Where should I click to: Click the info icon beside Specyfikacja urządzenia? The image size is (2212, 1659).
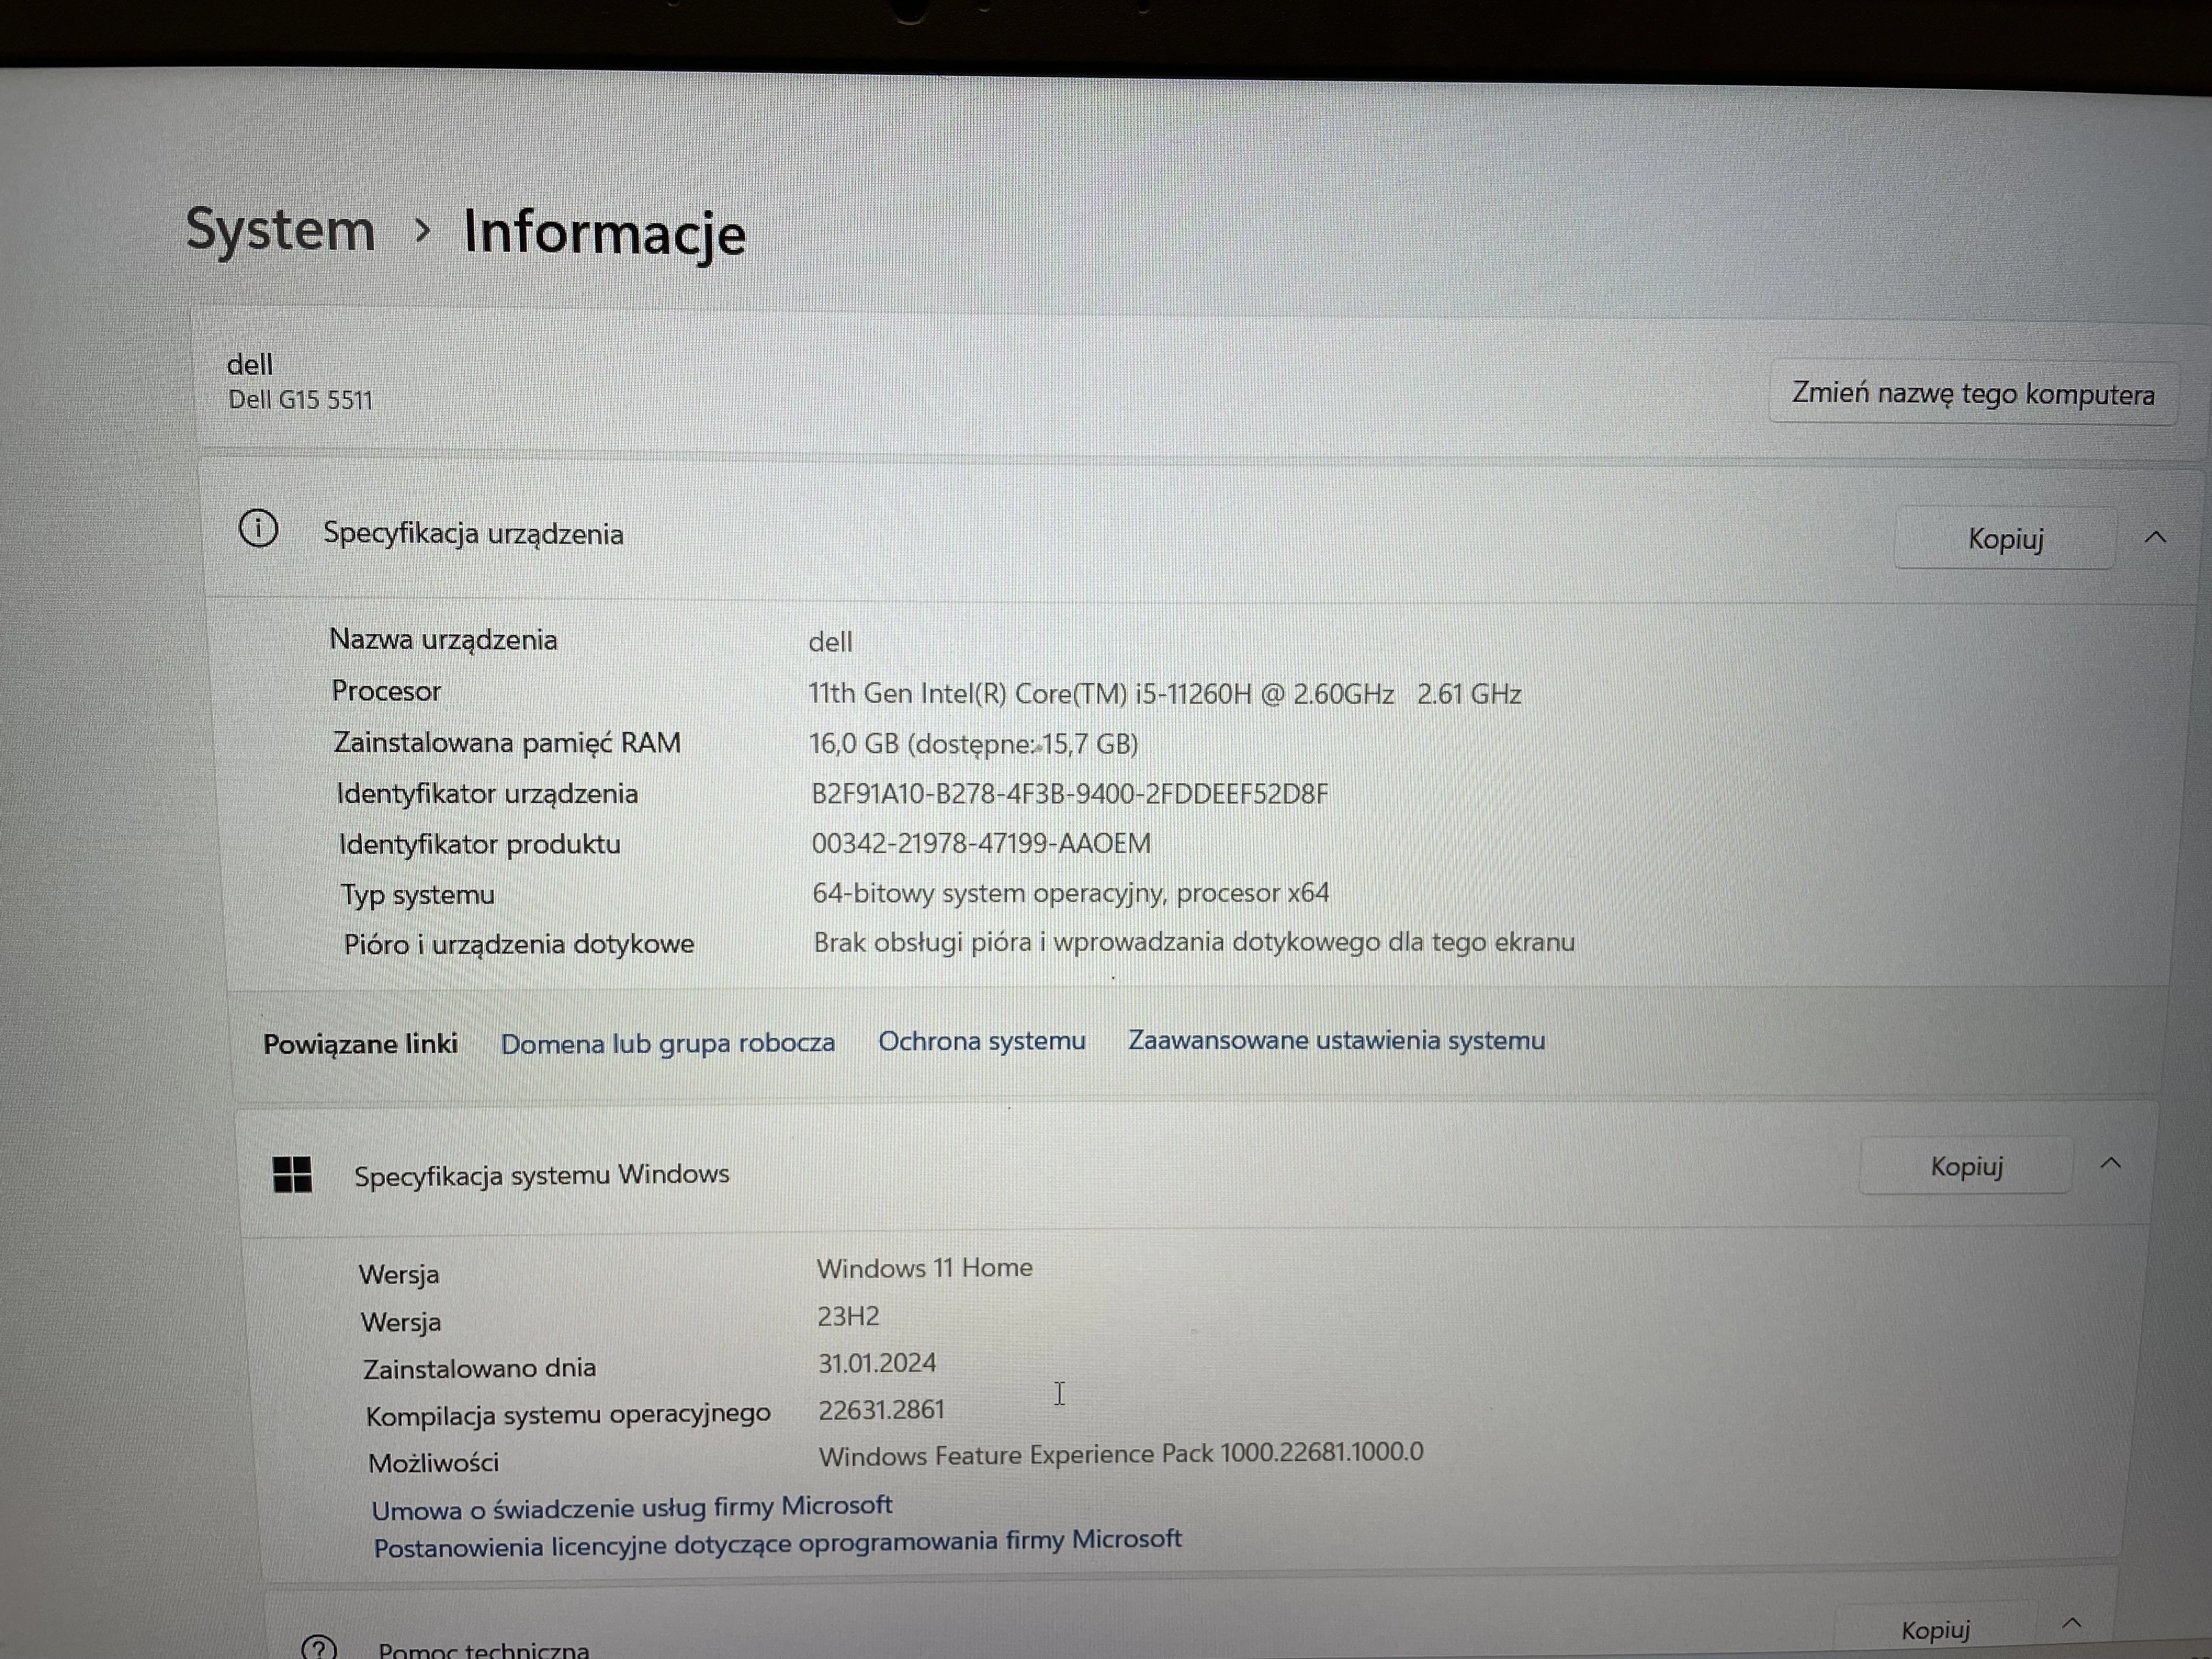pyautogui.click(x=258, y=528)
